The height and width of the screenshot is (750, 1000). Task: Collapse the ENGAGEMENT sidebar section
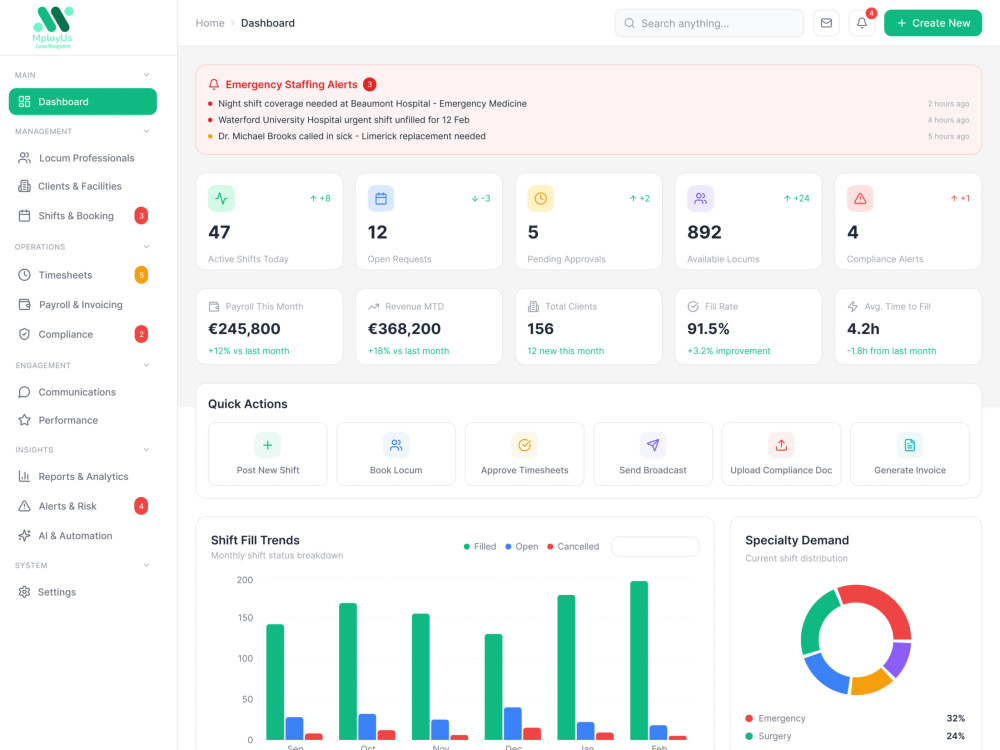point(147,365)
